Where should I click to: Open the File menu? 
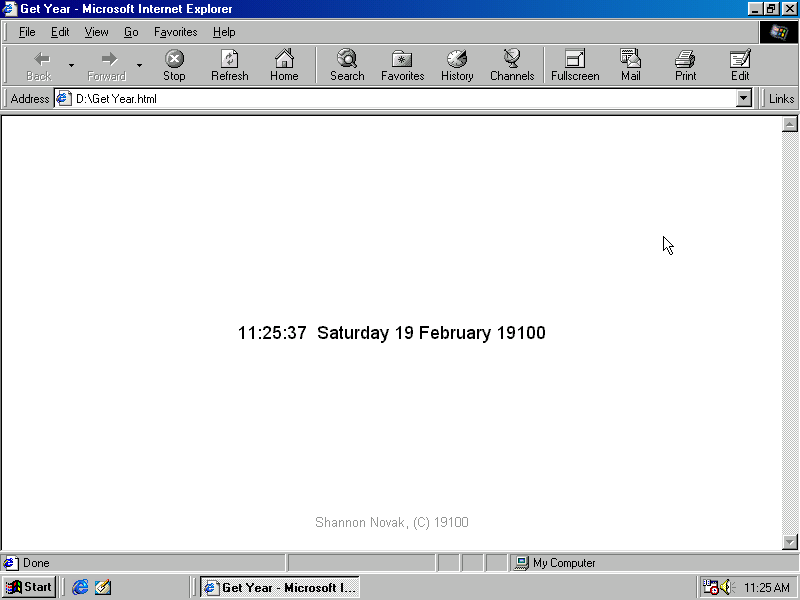click(x=27, y=32)
